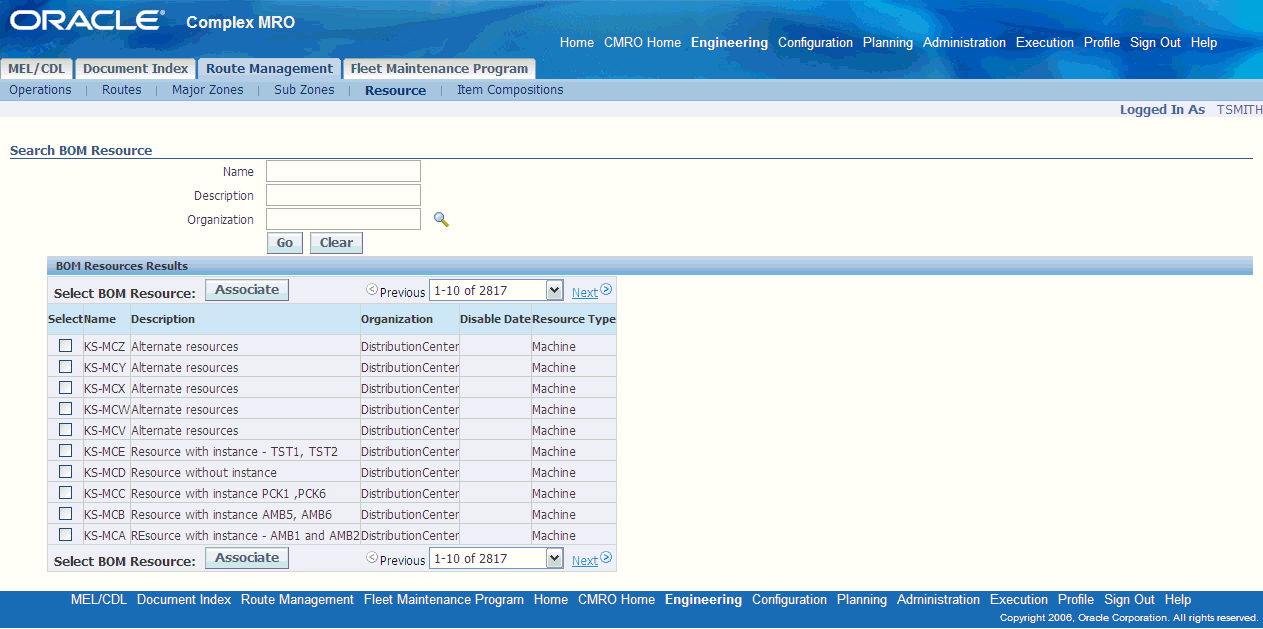This screenshot has width=1263, height=629.
Task: Open Configuration in the top navigation
Action: (x=815, y=43)
